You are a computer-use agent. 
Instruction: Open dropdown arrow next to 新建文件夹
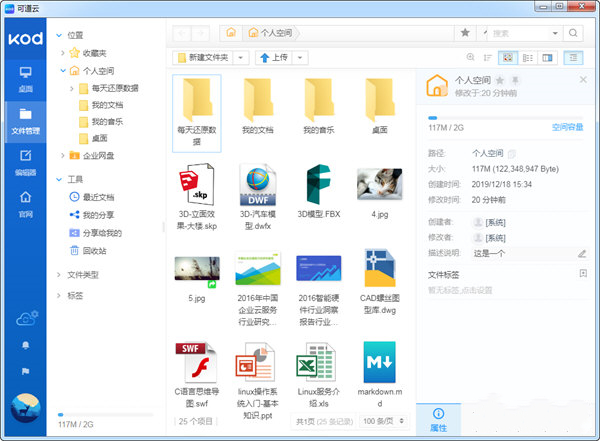243,58
